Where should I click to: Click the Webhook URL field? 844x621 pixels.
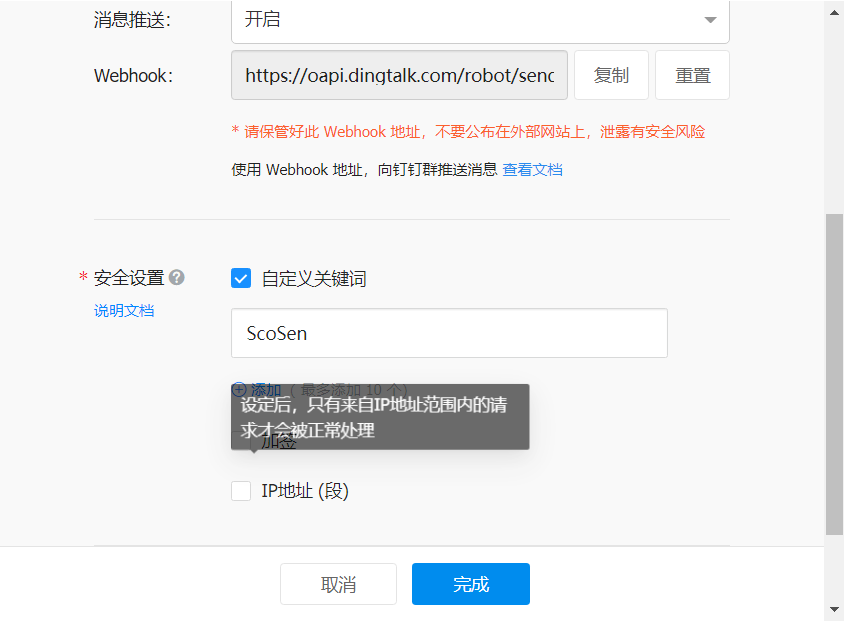tap(399, 76)
